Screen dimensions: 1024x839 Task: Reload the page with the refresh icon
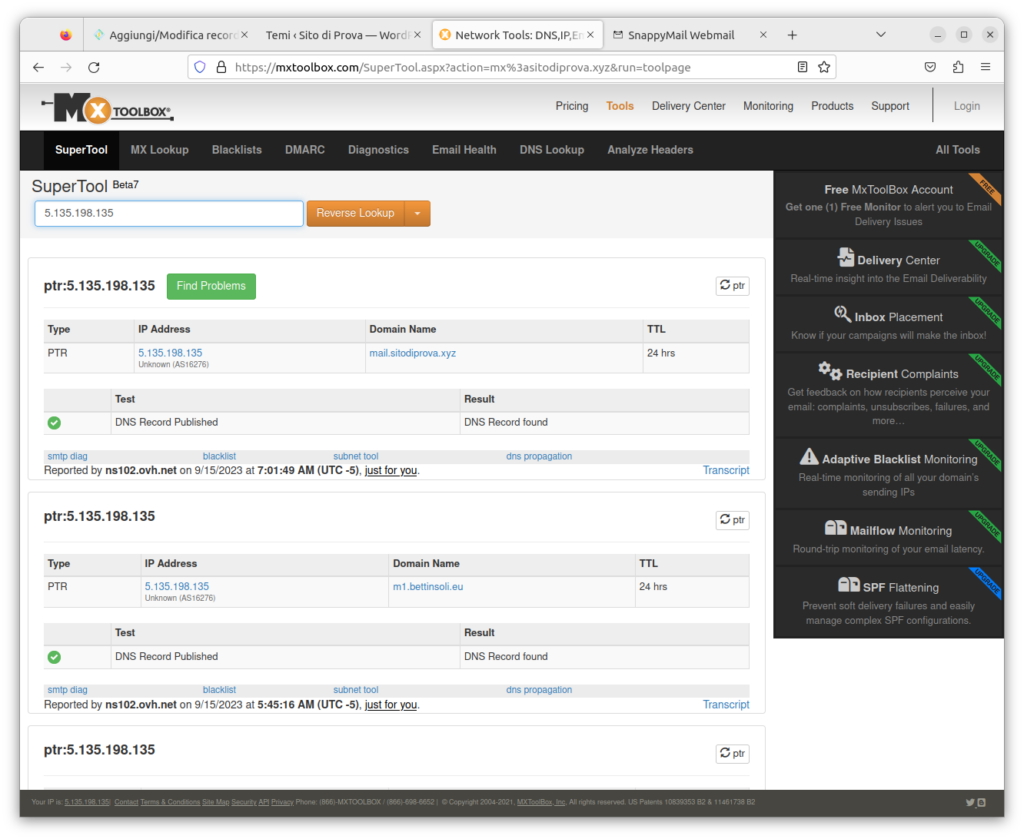point(94,67)
